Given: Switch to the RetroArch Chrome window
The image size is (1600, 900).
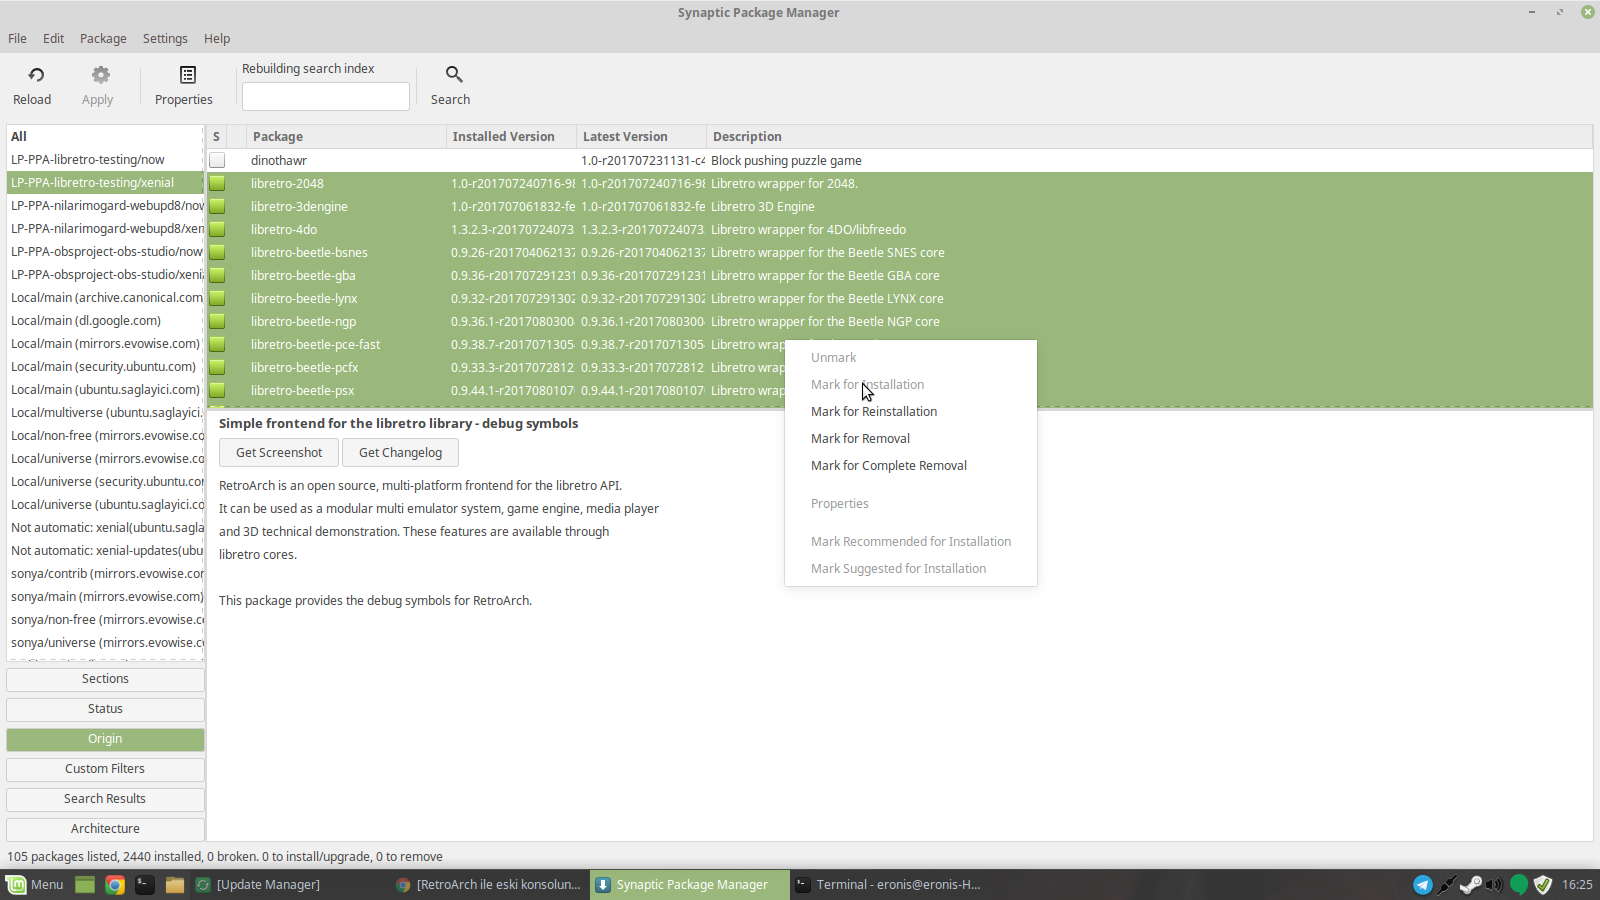Looking at the screenshot, I should [488, 885].
